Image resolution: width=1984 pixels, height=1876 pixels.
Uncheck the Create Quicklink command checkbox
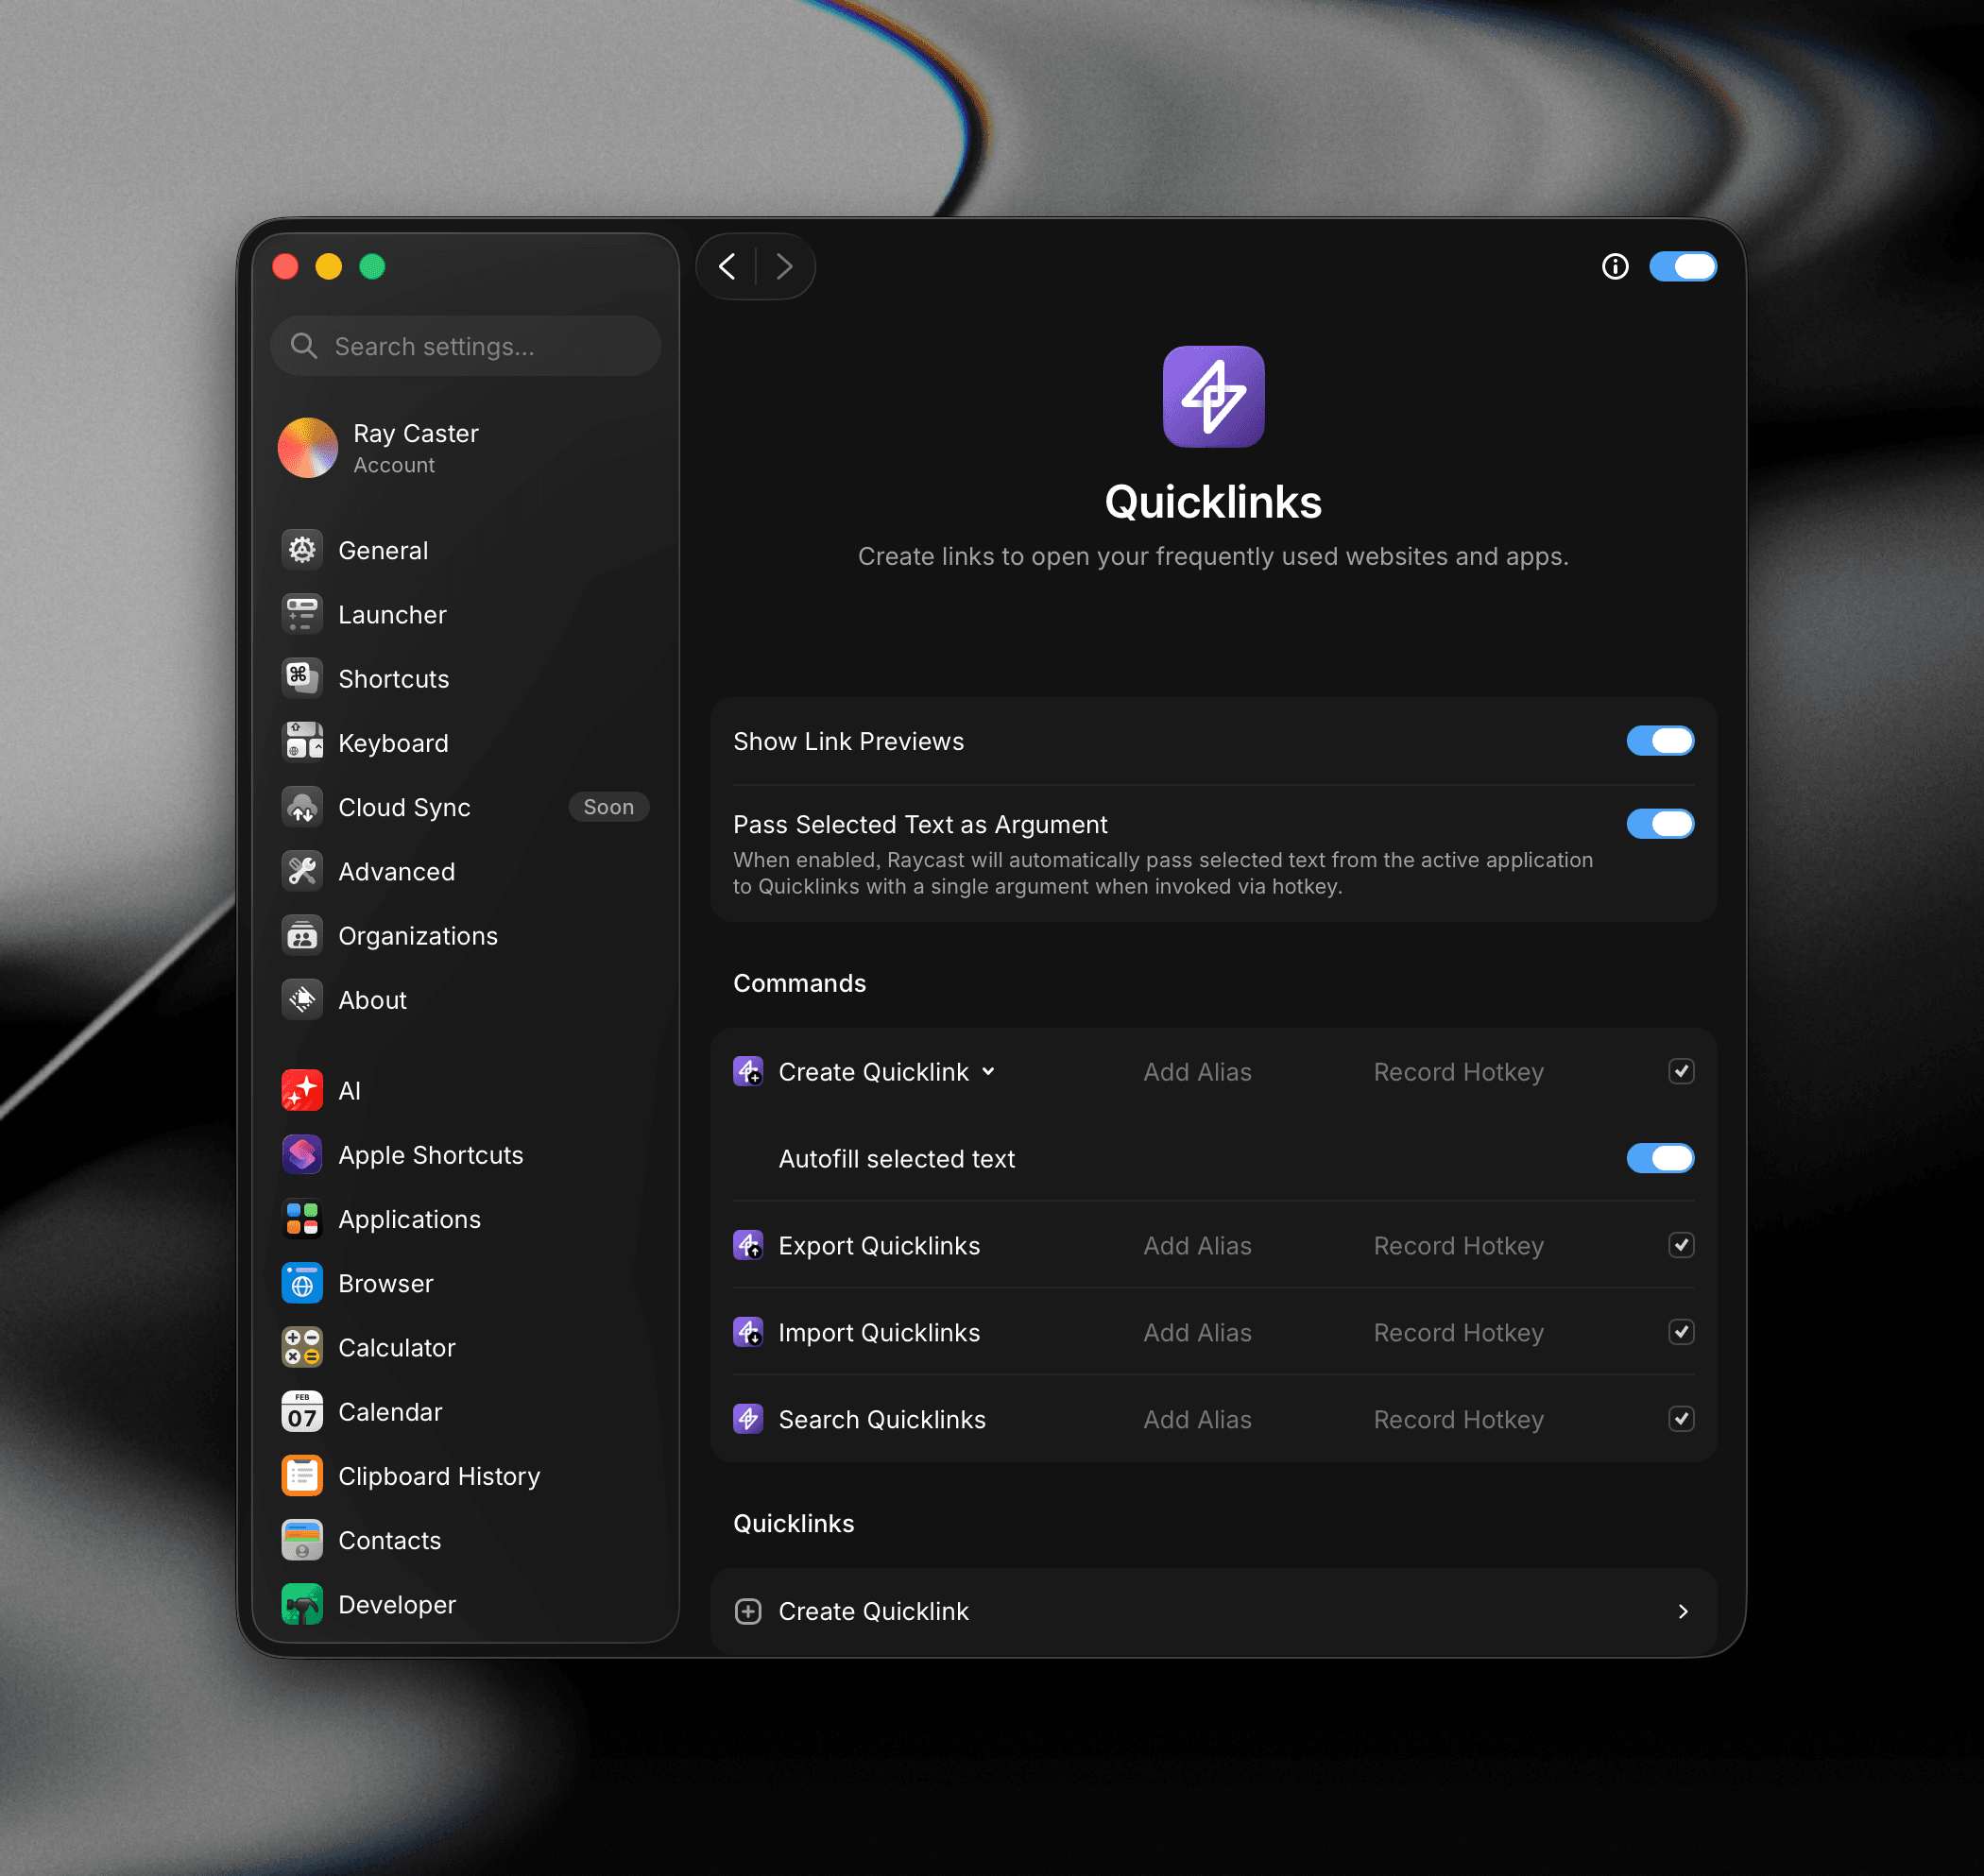click(1681, 1071)
